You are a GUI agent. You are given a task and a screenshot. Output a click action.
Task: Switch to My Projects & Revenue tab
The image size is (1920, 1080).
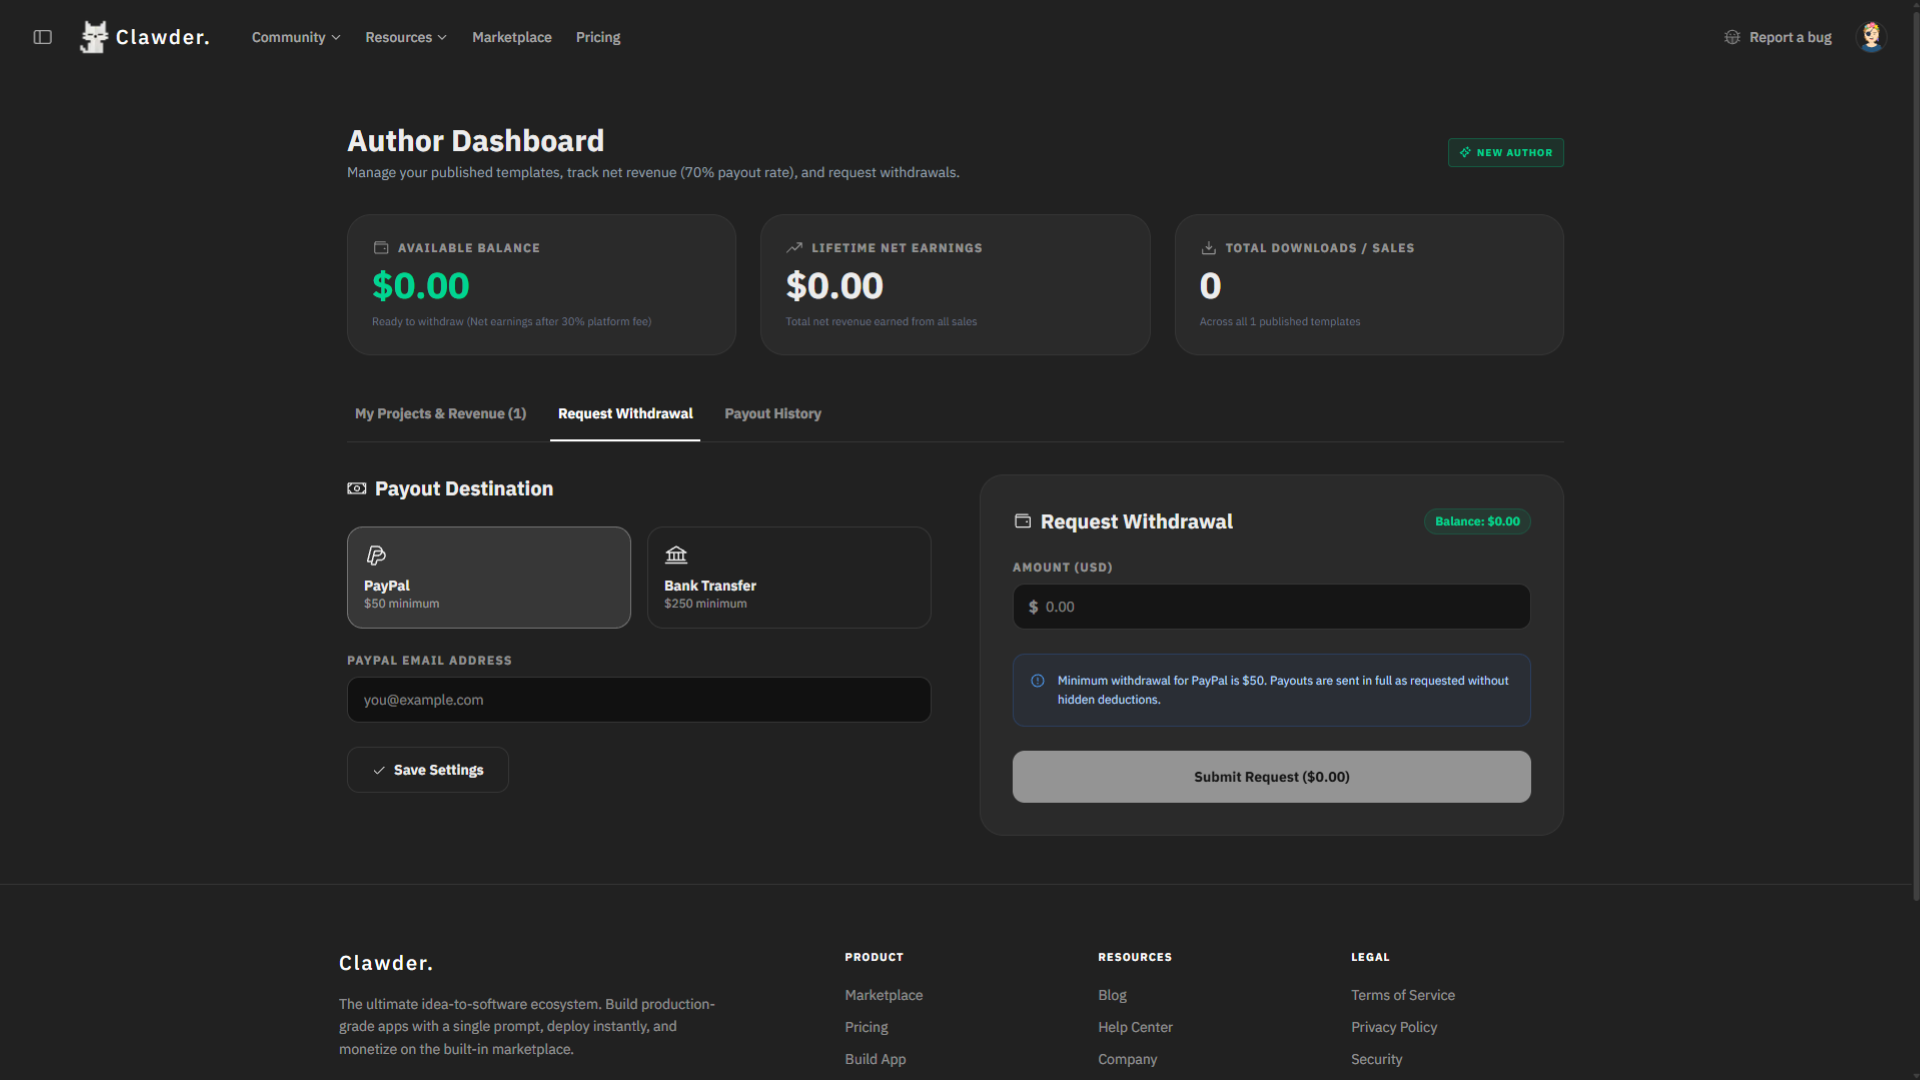click(x=440, y=414)
